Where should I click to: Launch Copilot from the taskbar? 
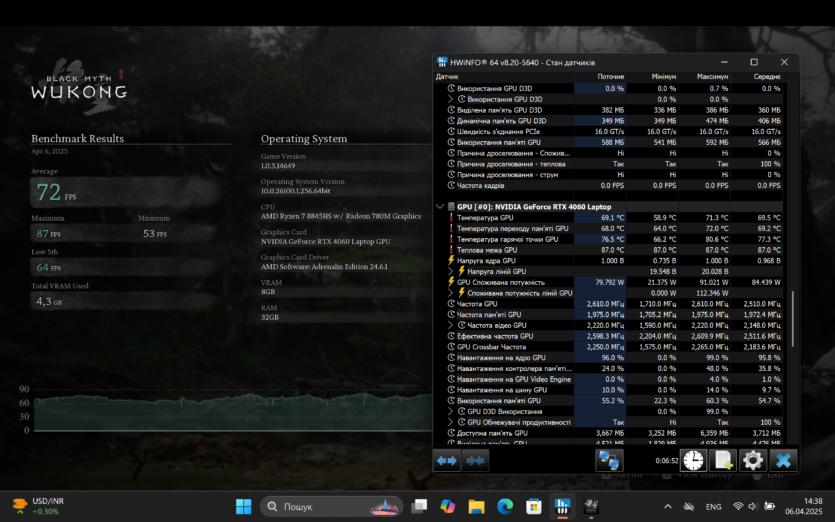click(x=447, y=506)
